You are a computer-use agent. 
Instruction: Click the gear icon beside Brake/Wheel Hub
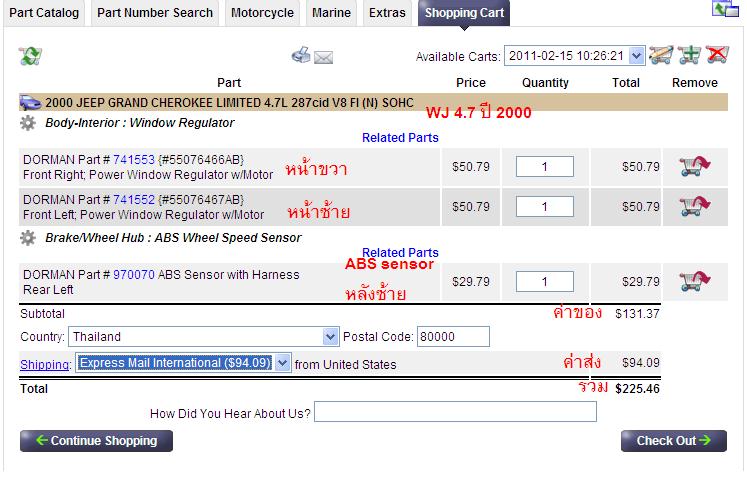click(29, 238)
